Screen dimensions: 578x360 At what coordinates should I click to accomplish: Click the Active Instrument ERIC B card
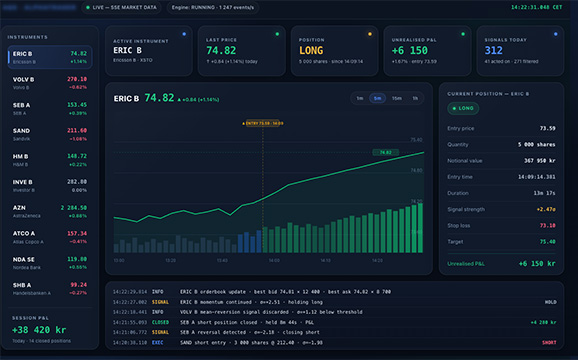(x=149, y=51)
